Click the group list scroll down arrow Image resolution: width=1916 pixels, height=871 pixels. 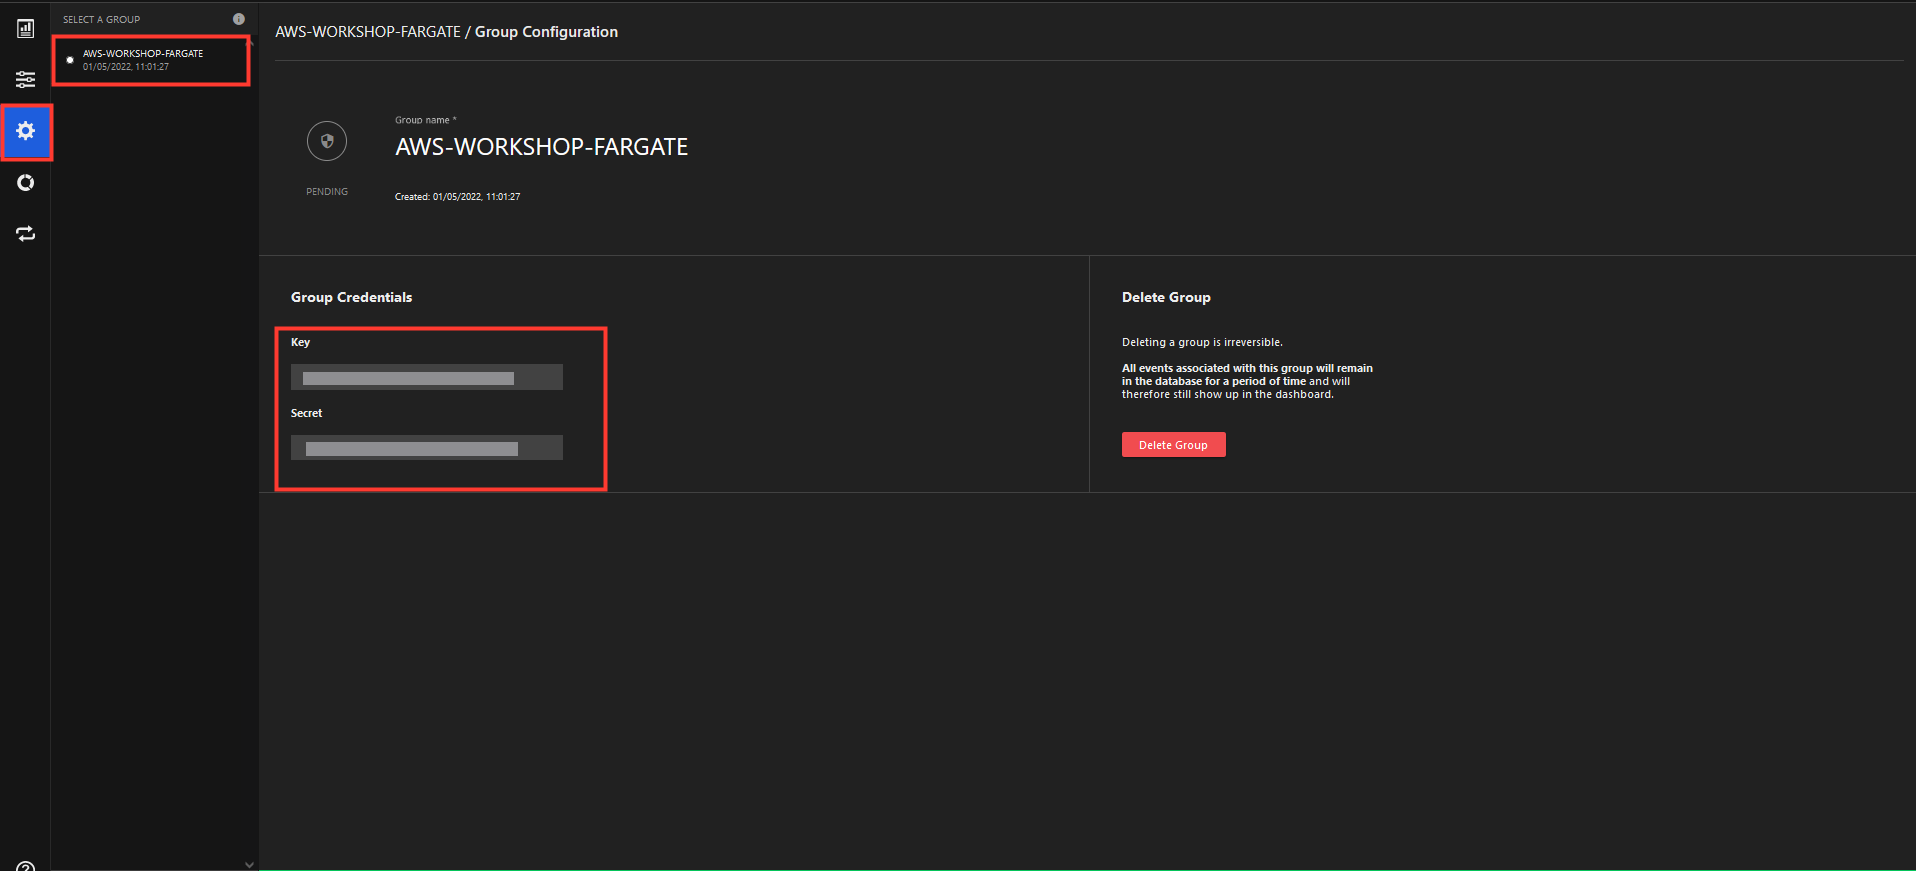click(x=249, y=864)
